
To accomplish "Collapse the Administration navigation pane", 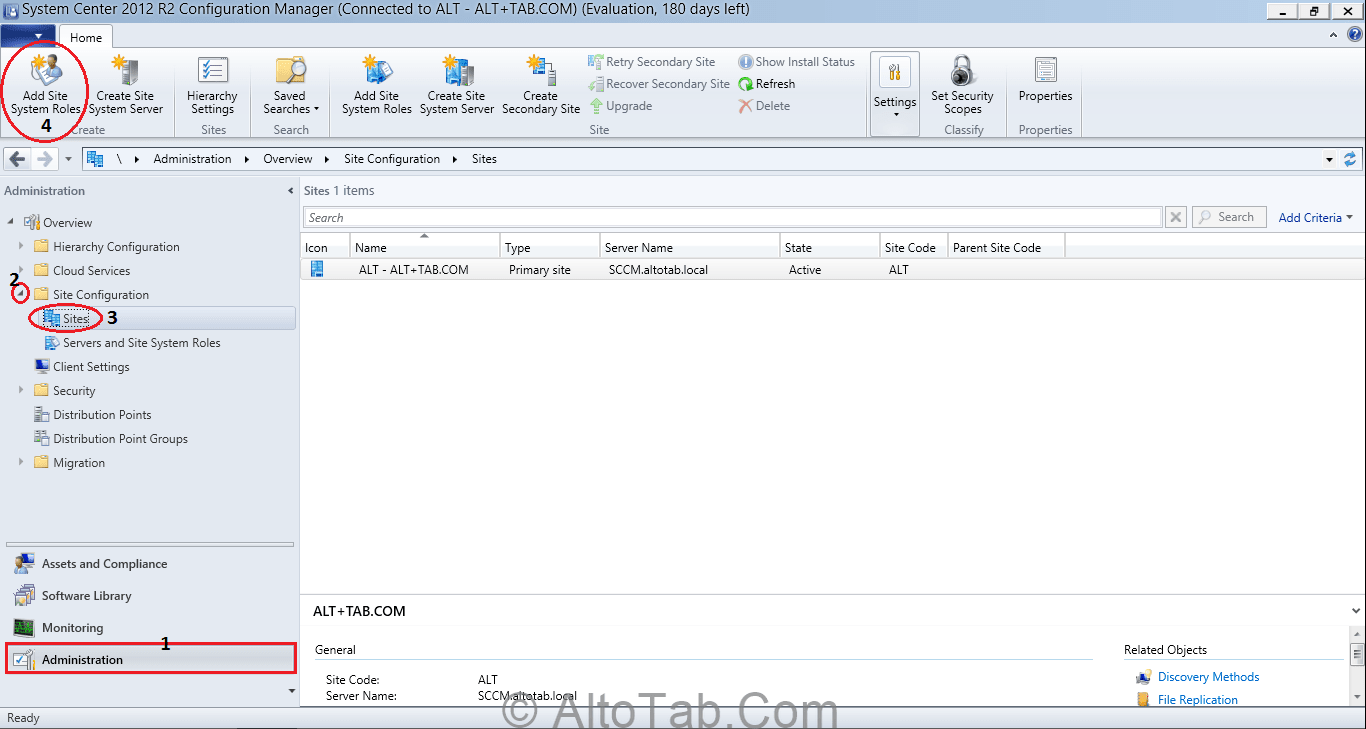I will (x=291, y=191).
